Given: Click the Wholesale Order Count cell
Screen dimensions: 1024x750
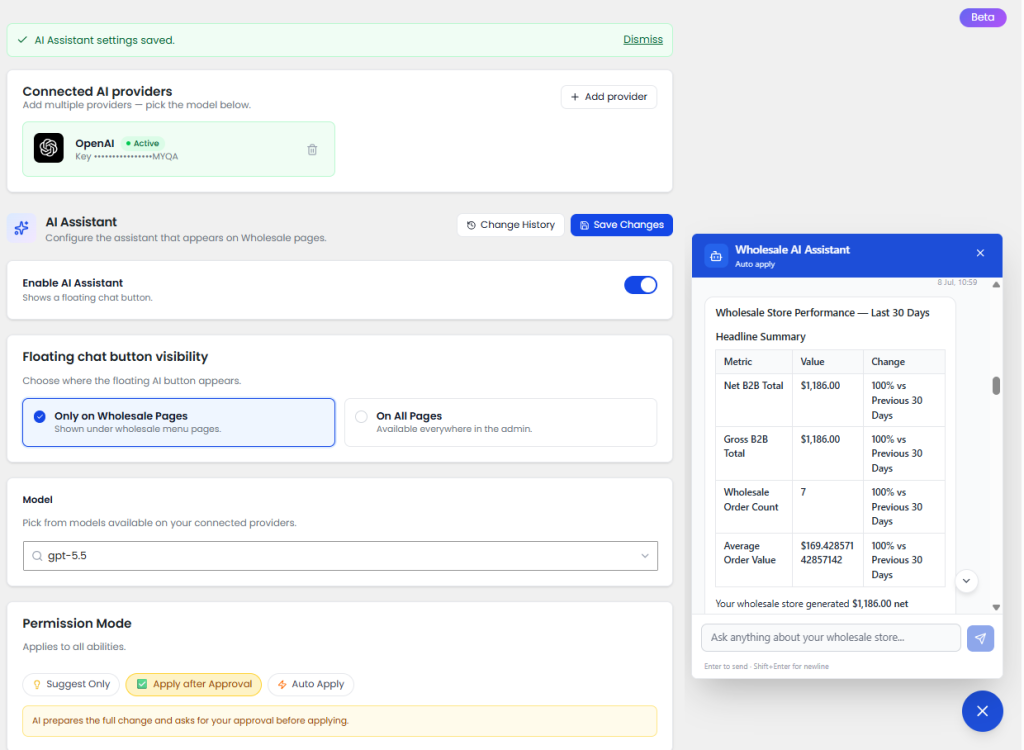Looking at the screenshot, I should [x=754, y=507].
